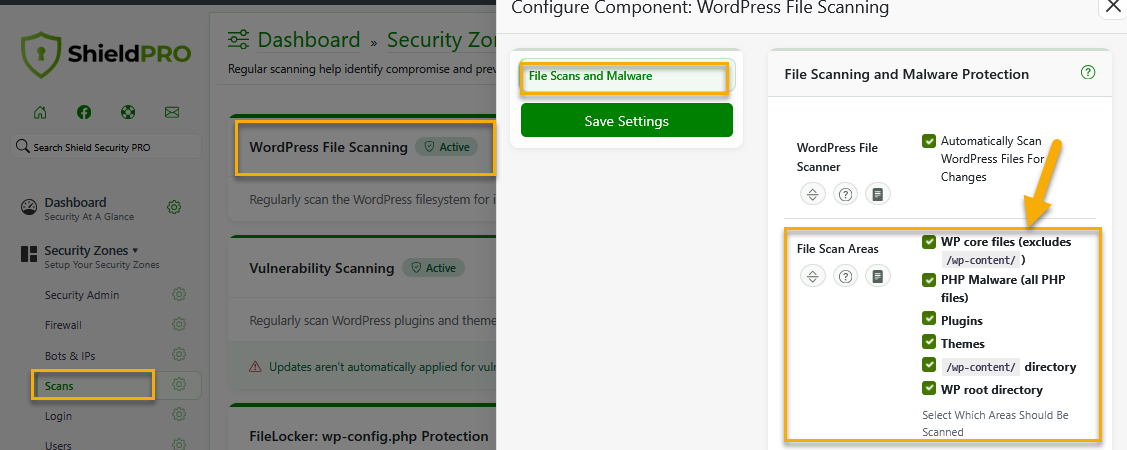Click the Search Shield Security PRO field
The width and height of the screenshot is (1127, 450).
[x=106, y=147]
